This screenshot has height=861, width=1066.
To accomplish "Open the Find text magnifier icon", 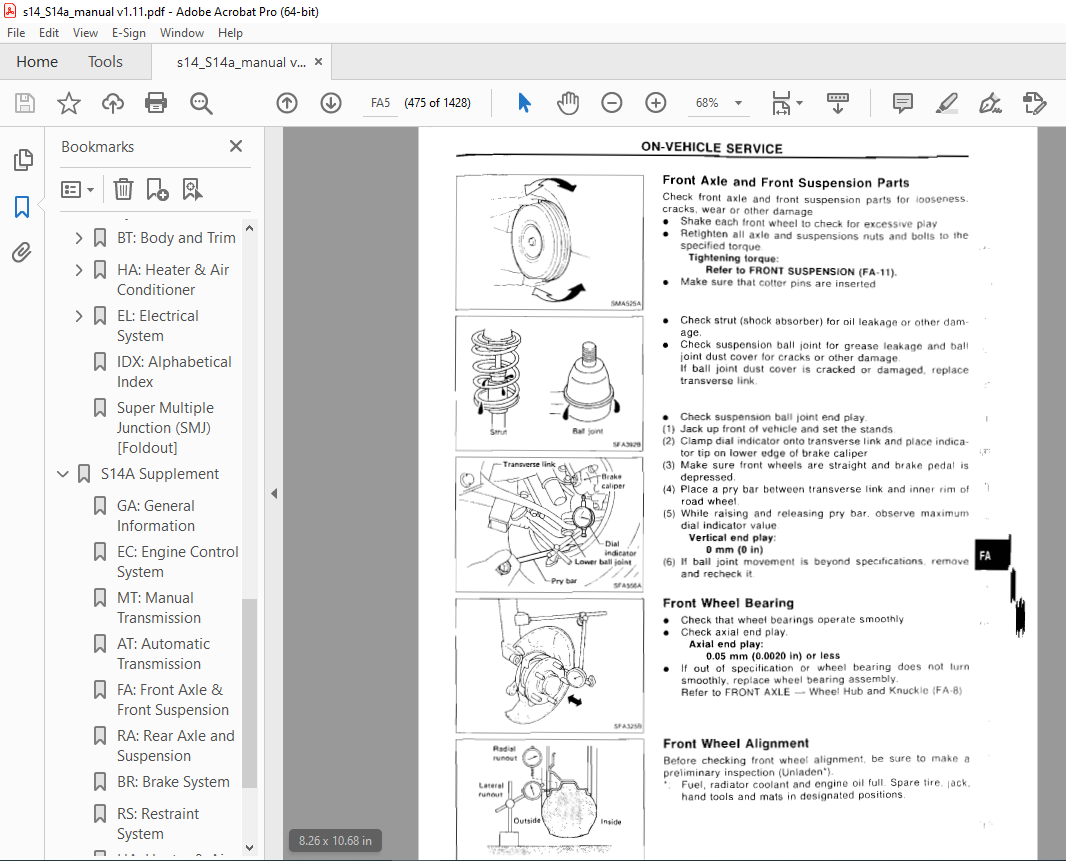I will [x=201, y=103].
